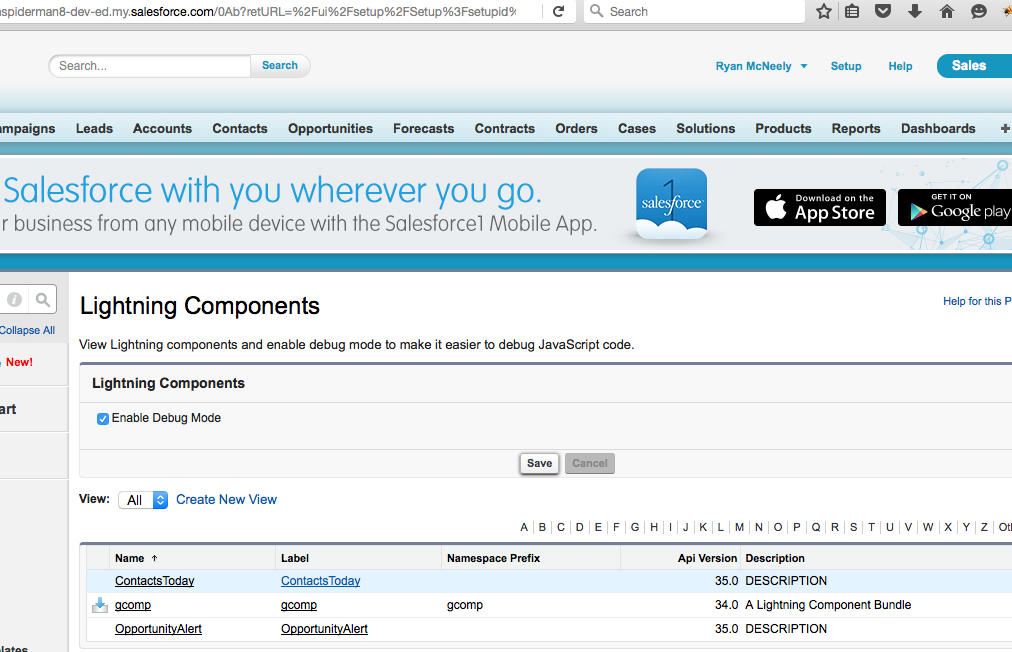The image size is (1012, 652).
Task: Open the Reports tab
Action: [856, 128]
